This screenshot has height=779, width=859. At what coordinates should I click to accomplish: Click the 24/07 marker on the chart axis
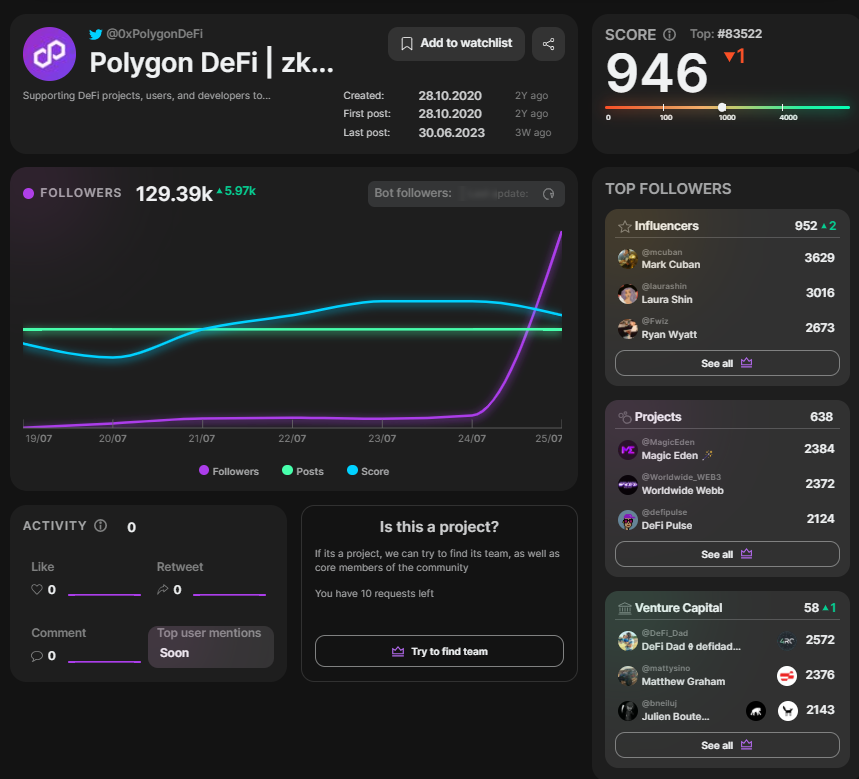[x=472, y=438]
